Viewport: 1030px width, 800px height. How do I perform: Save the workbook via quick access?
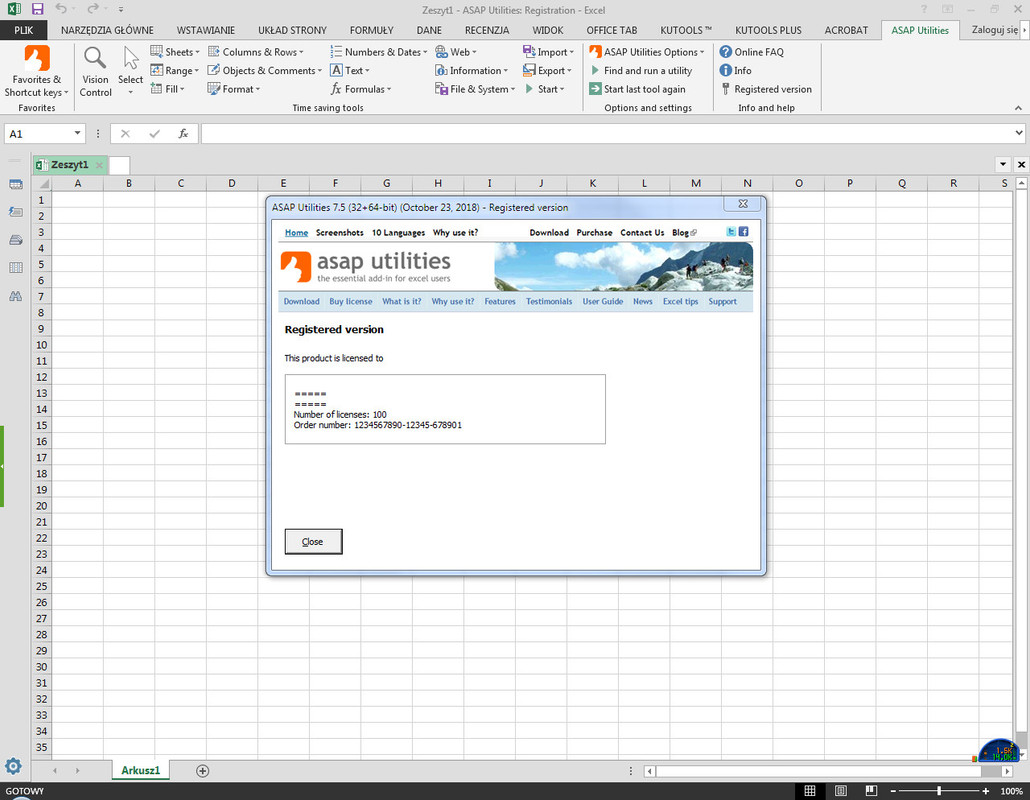[37, 9]
